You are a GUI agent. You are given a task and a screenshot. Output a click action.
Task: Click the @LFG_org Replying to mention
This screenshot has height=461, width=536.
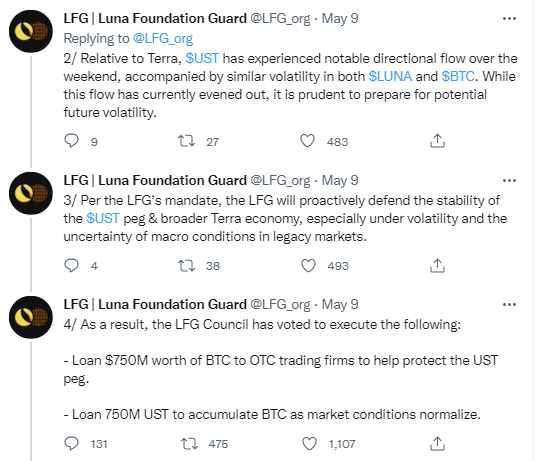(x=163, y=39)
